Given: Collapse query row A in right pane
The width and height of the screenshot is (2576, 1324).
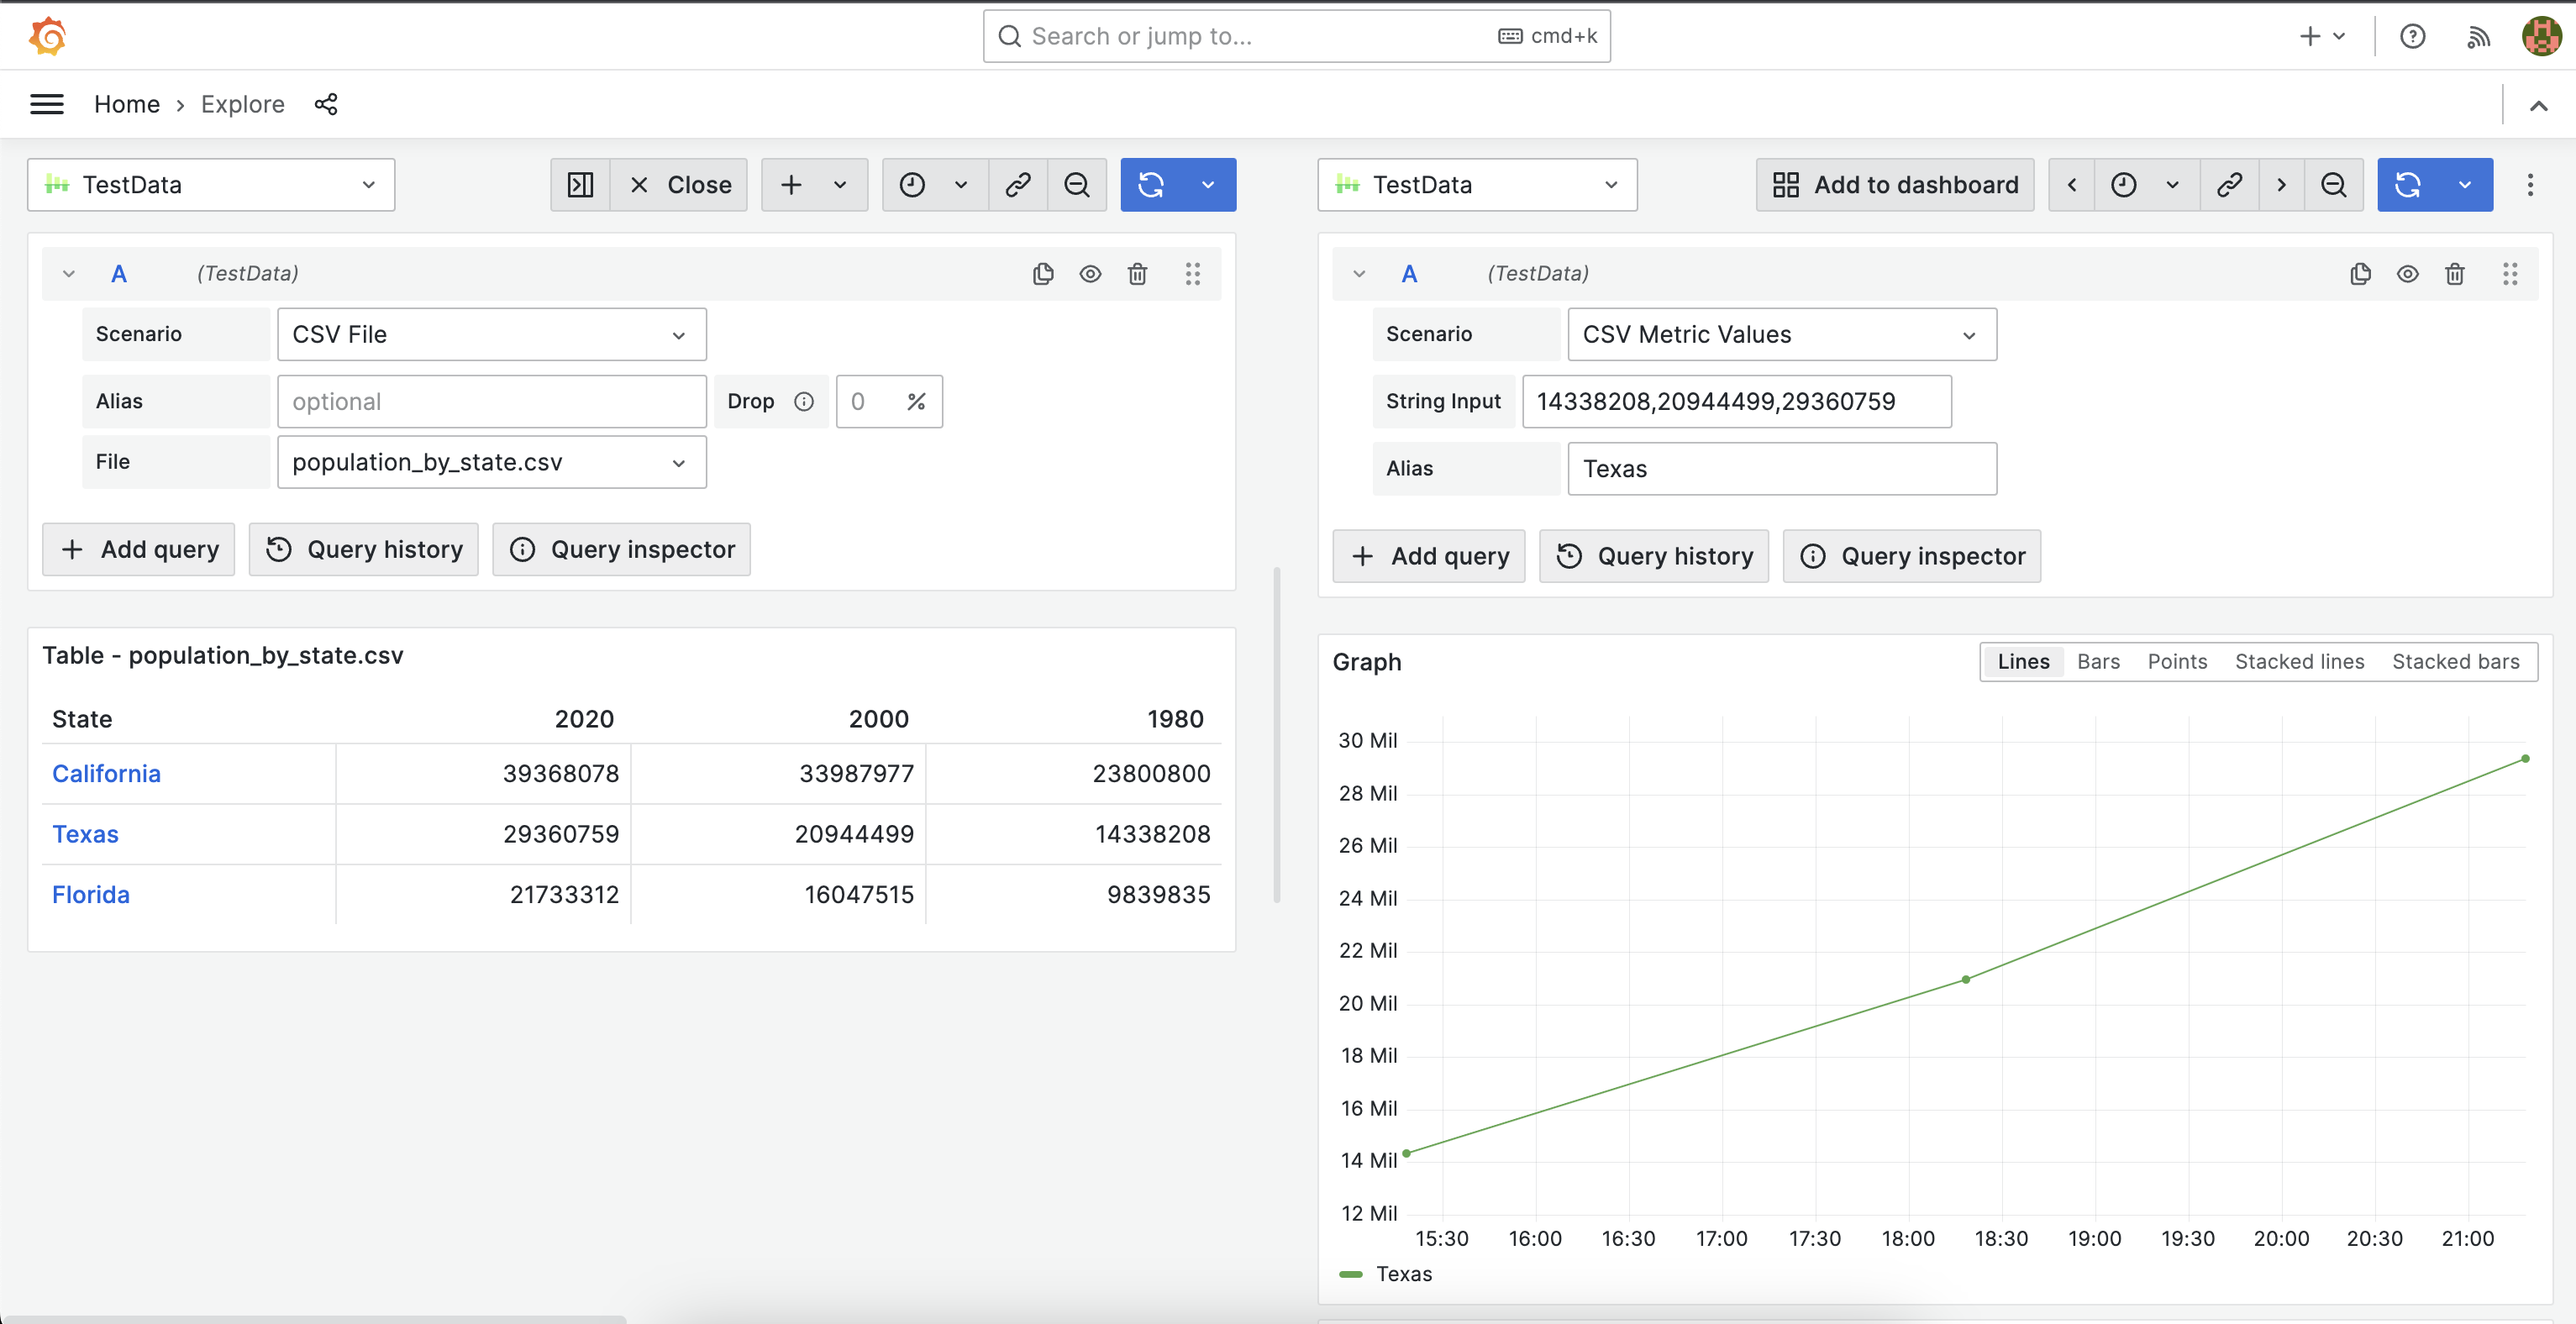Looking at the screenshot, I should 1359,274.
